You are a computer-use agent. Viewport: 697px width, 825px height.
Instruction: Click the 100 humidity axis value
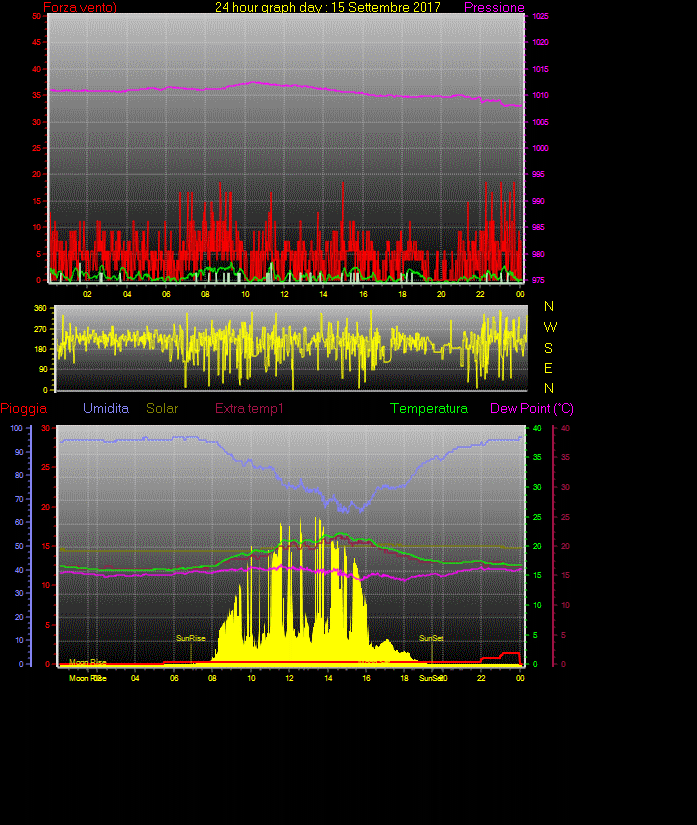click(x=17, y=428)
